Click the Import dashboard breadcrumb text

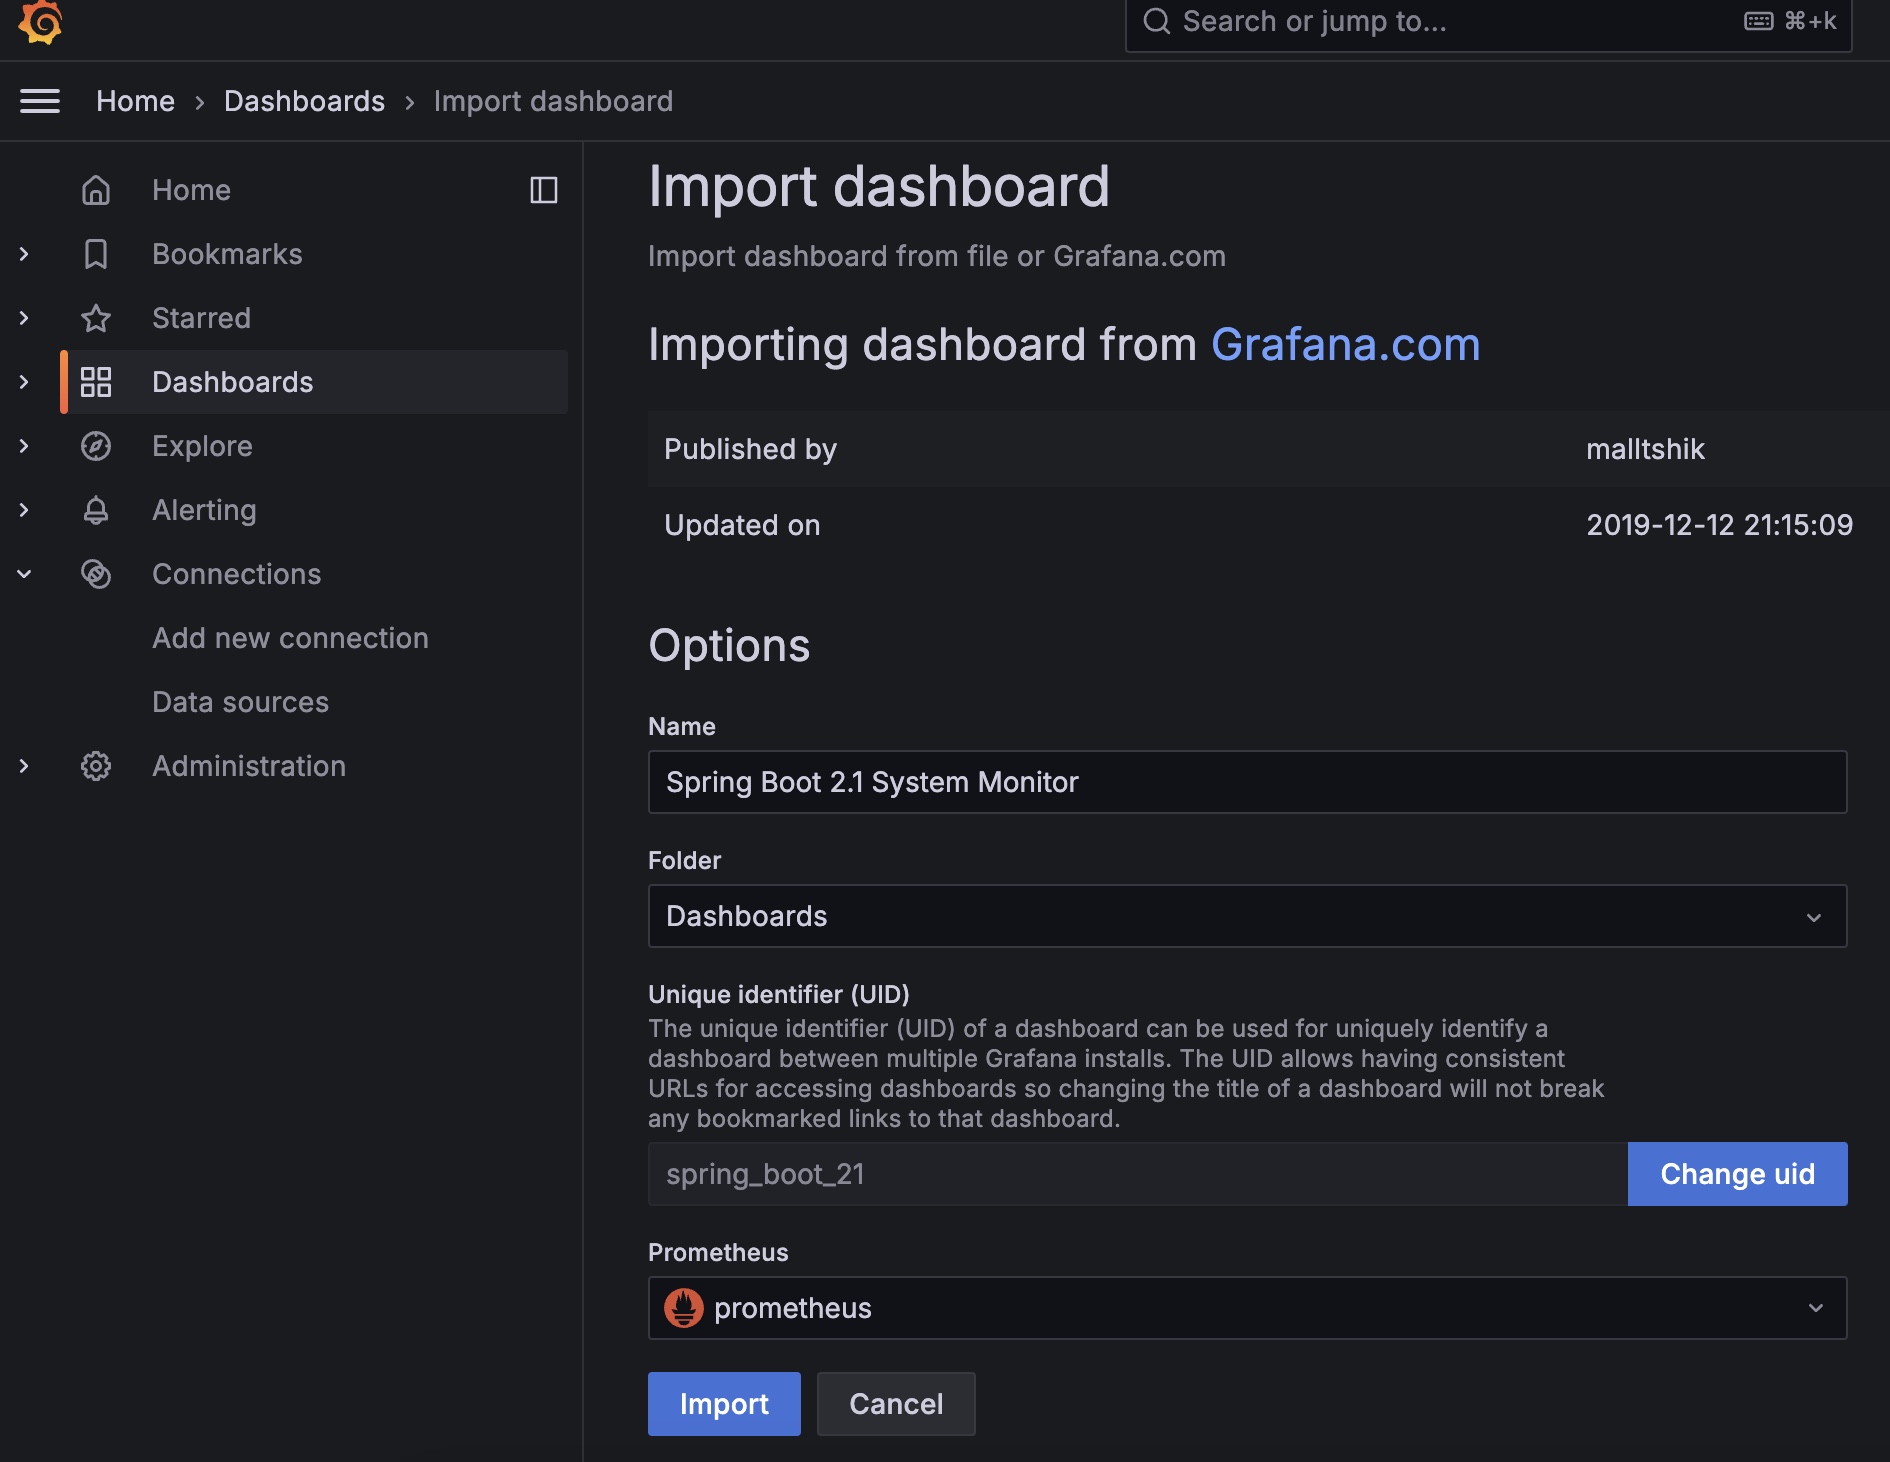coord(553,101)
